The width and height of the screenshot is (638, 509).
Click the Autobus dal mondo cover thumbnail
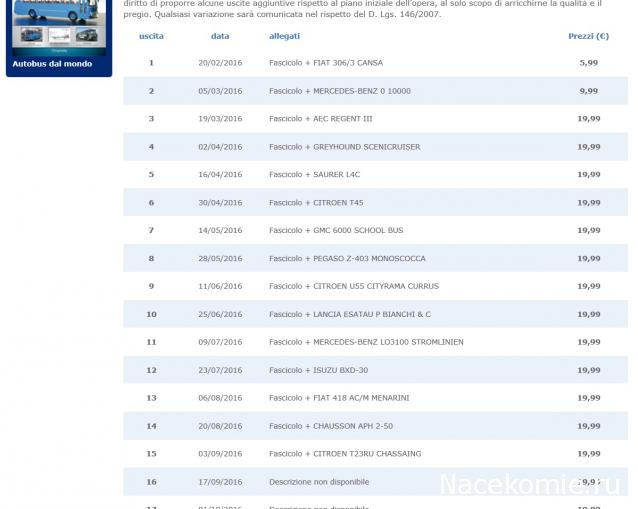click(58, 26)
